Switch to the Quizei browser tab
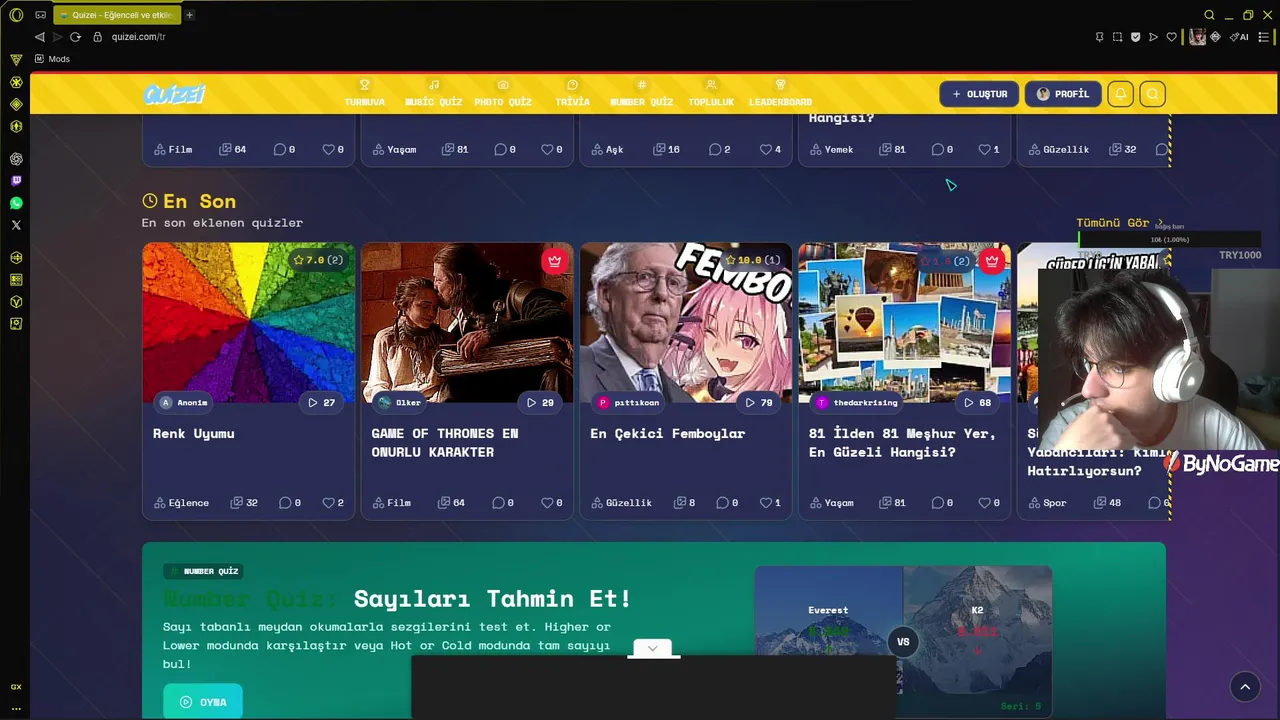 116,15
